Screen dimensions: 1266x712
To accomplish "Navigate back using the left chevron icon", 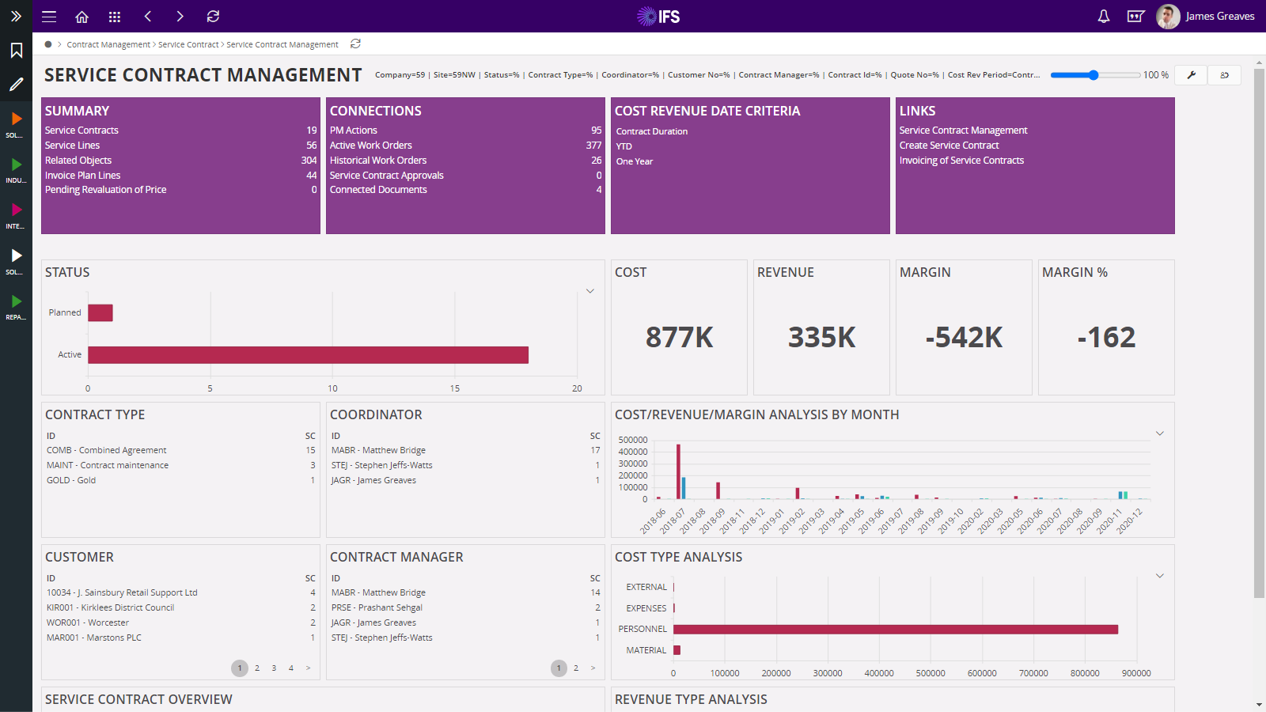I will coord(147,16).
